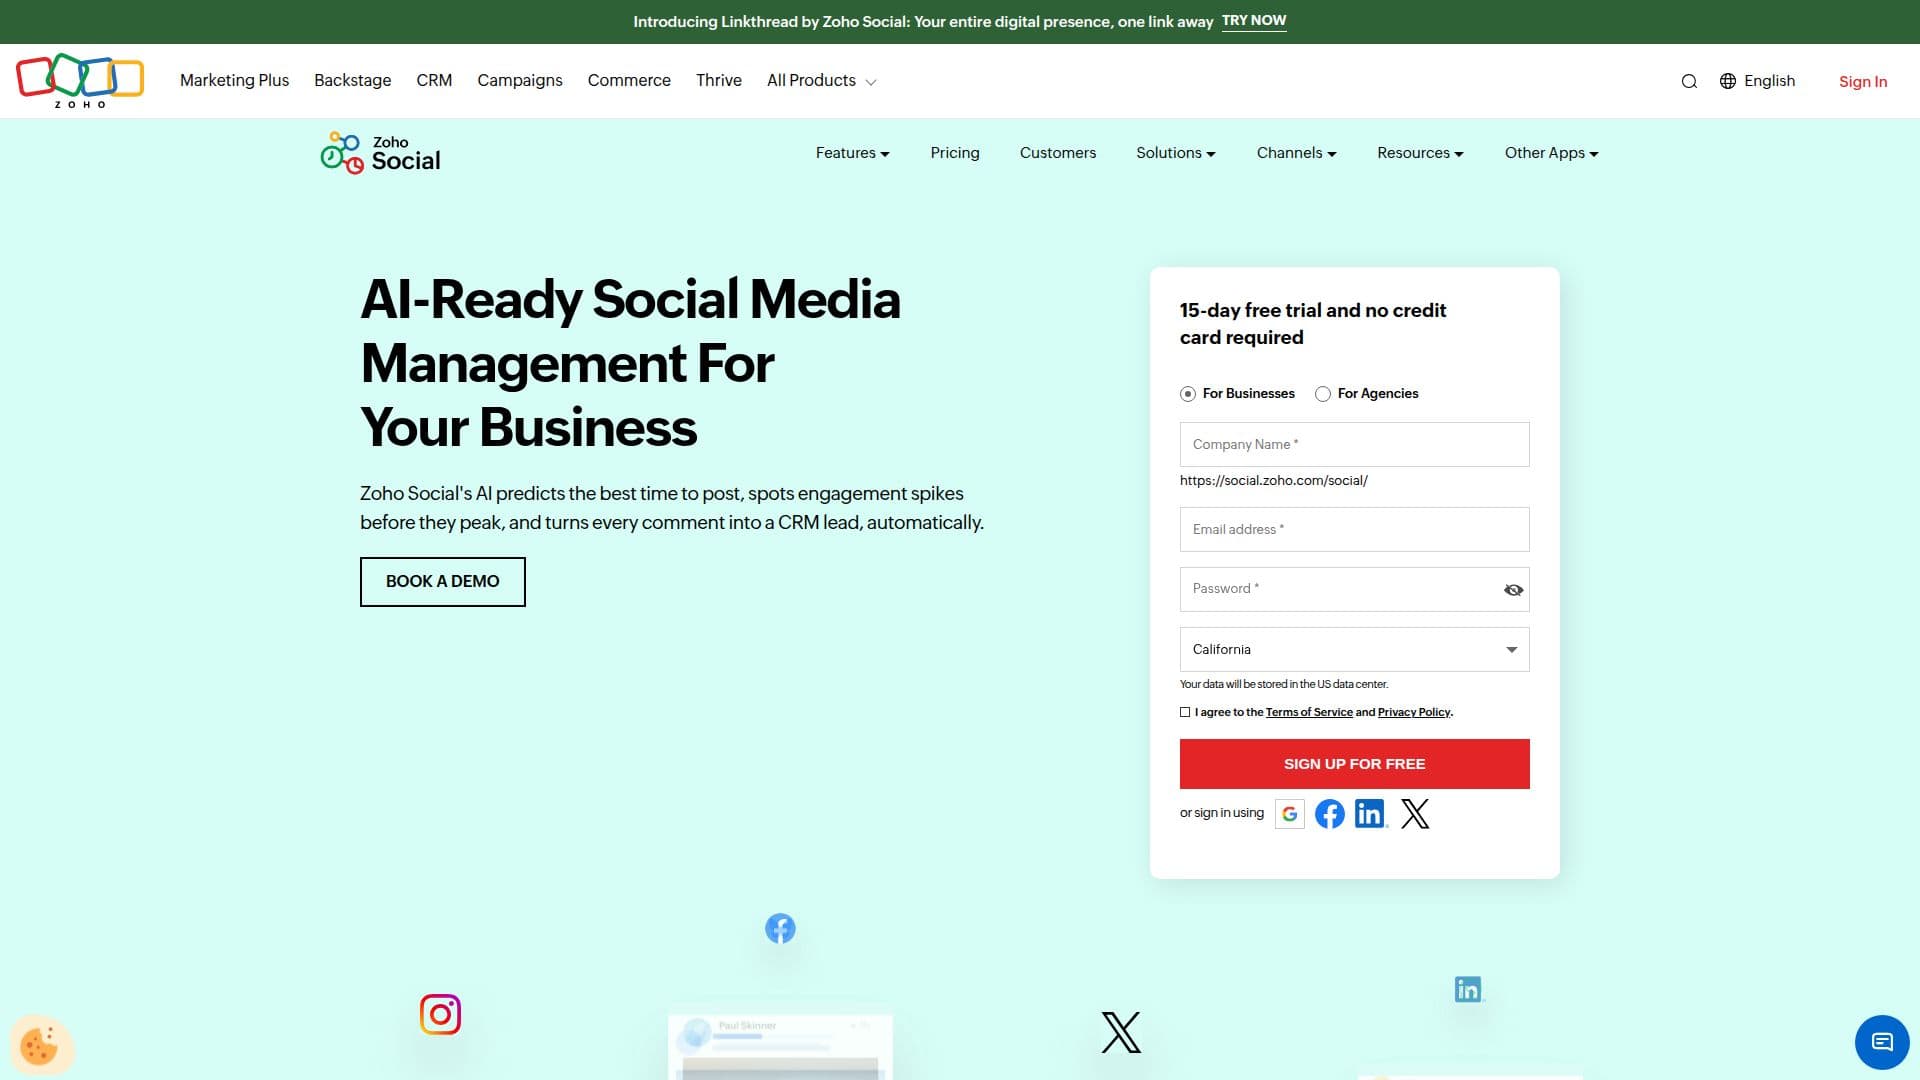Sign in with Facebook icon in form
This screenshot has width=1920, height=1080.
click(x=1330, y=814)
